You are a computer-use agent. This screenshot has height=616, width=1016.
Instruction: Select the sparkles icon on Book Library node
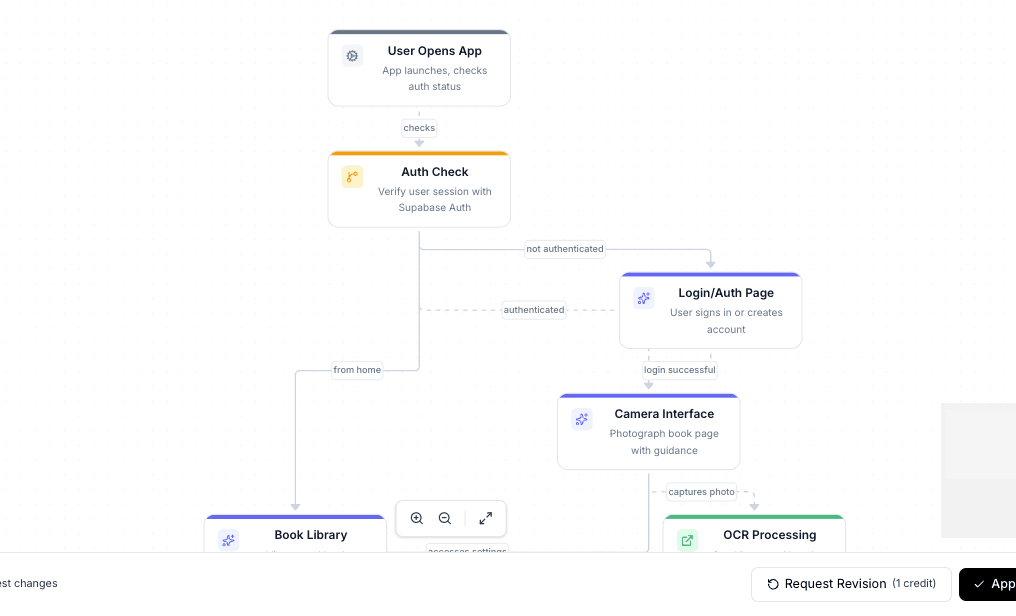point(228,540)
